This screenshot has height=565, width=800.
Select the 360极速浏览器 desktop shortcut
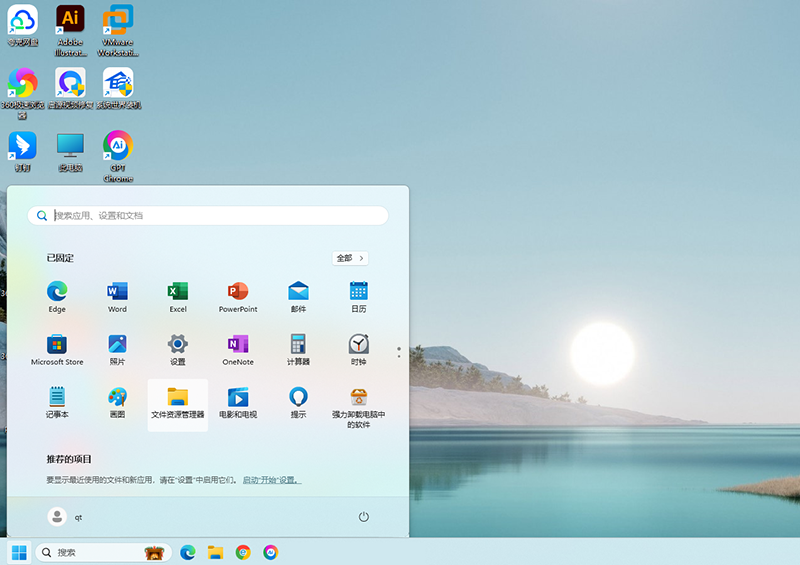point(22,93)
